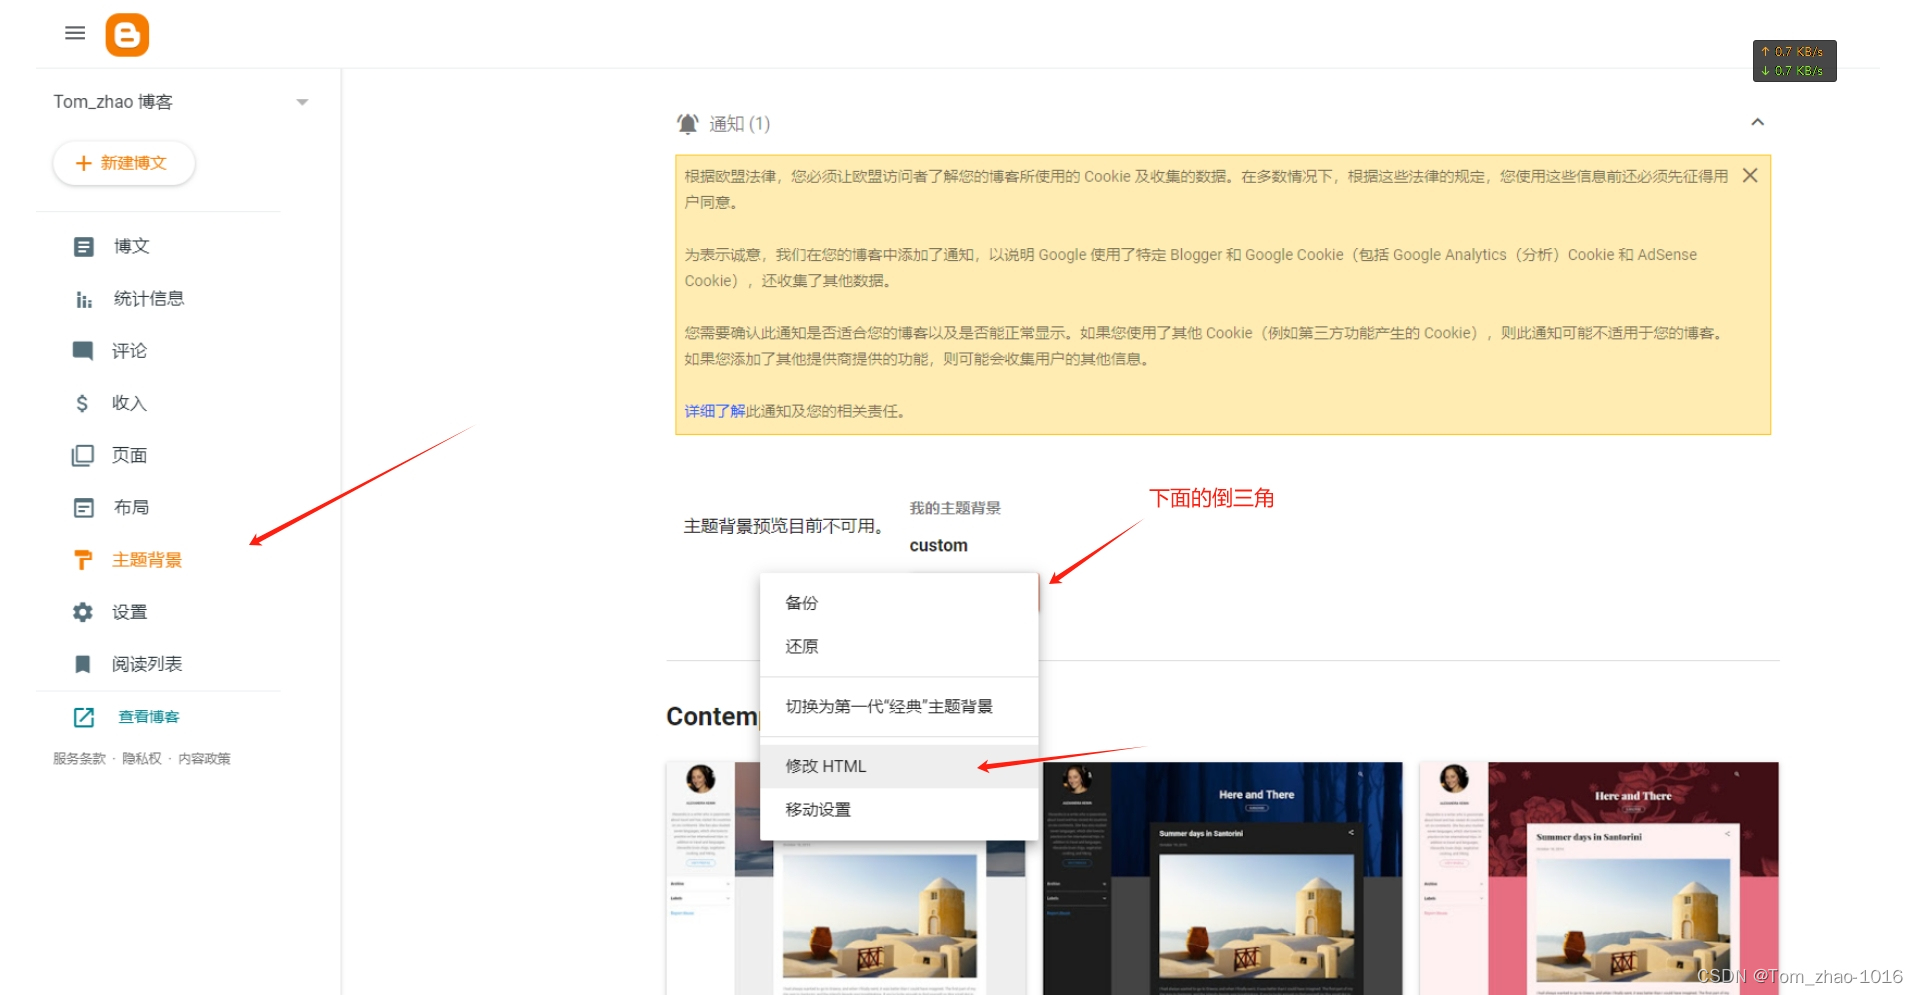Screen dimensions: 1918x995
Task: Open the Contempo dark theme thumbnail
Action: [1220, 880]
